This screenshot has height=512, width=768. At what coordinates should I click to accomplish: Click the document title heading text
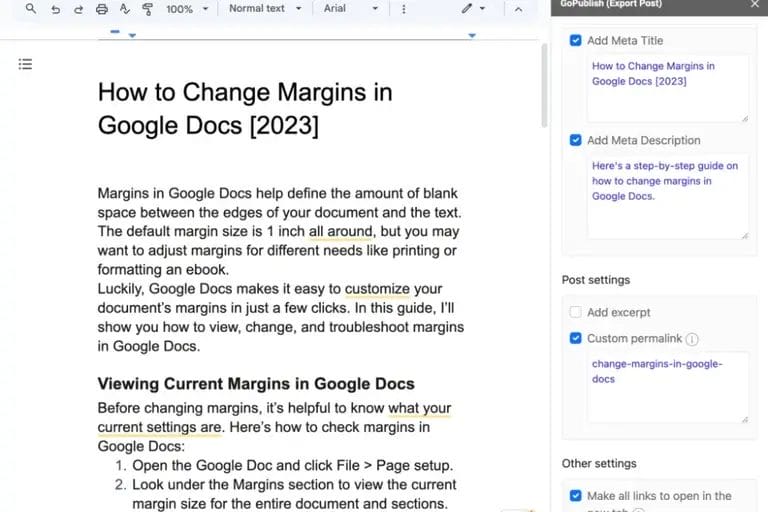(x=245, y=109)
